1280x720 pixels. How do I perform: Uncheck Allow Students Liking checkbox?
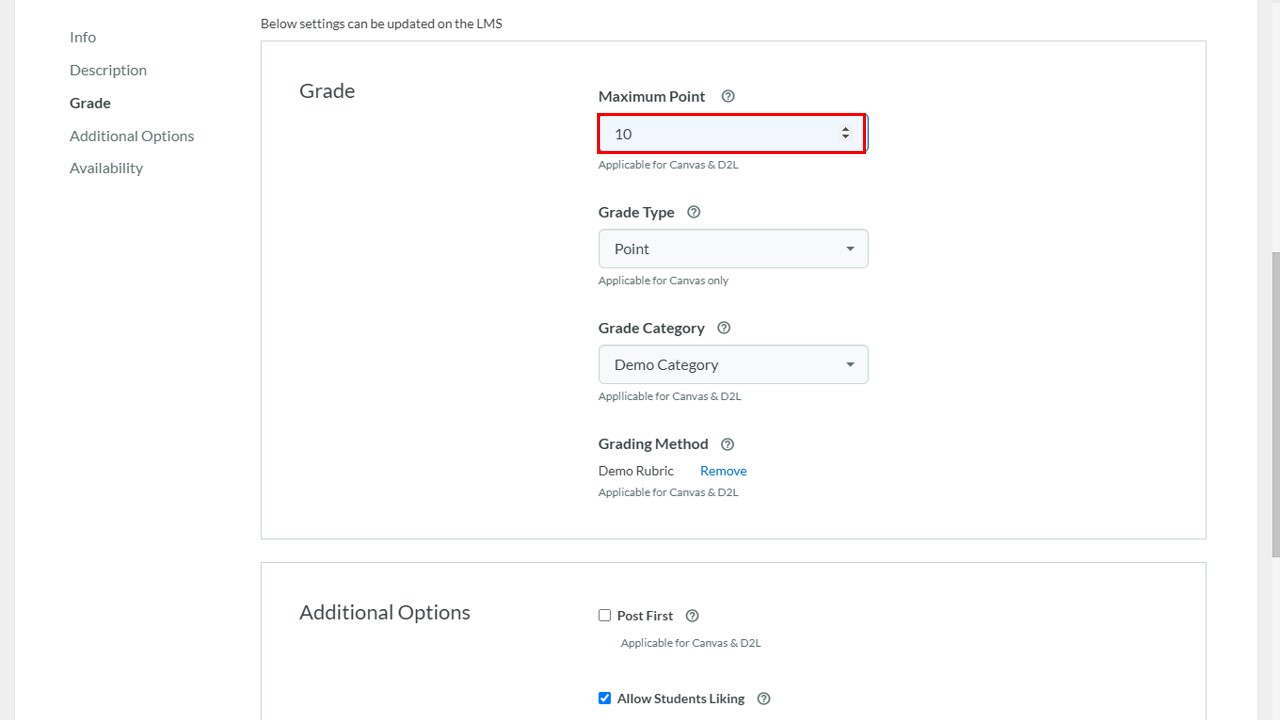coord(604,698)
